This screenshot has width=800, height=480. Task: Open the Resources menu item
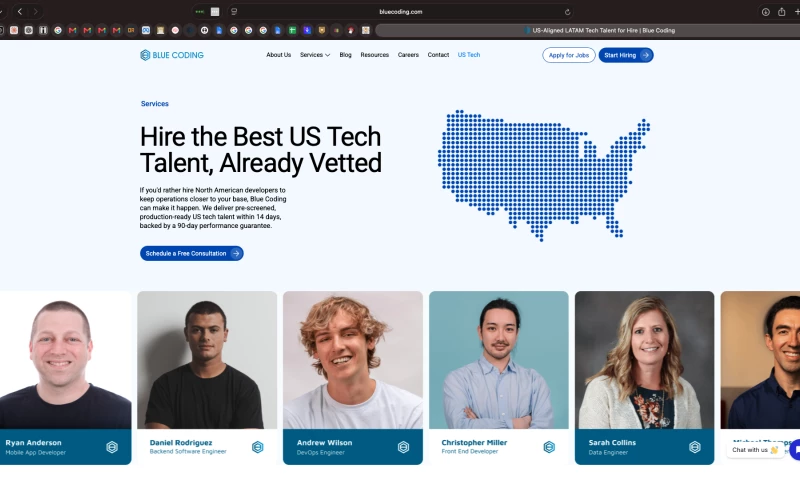coord(374,55)
